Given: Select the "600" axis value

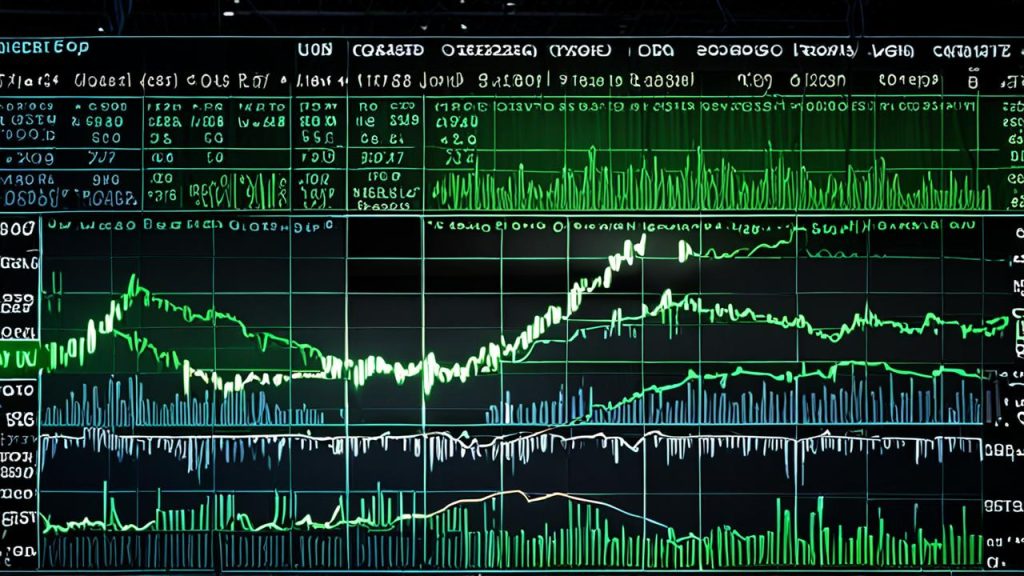Looking at the screenshot, I should pos(18,229).
